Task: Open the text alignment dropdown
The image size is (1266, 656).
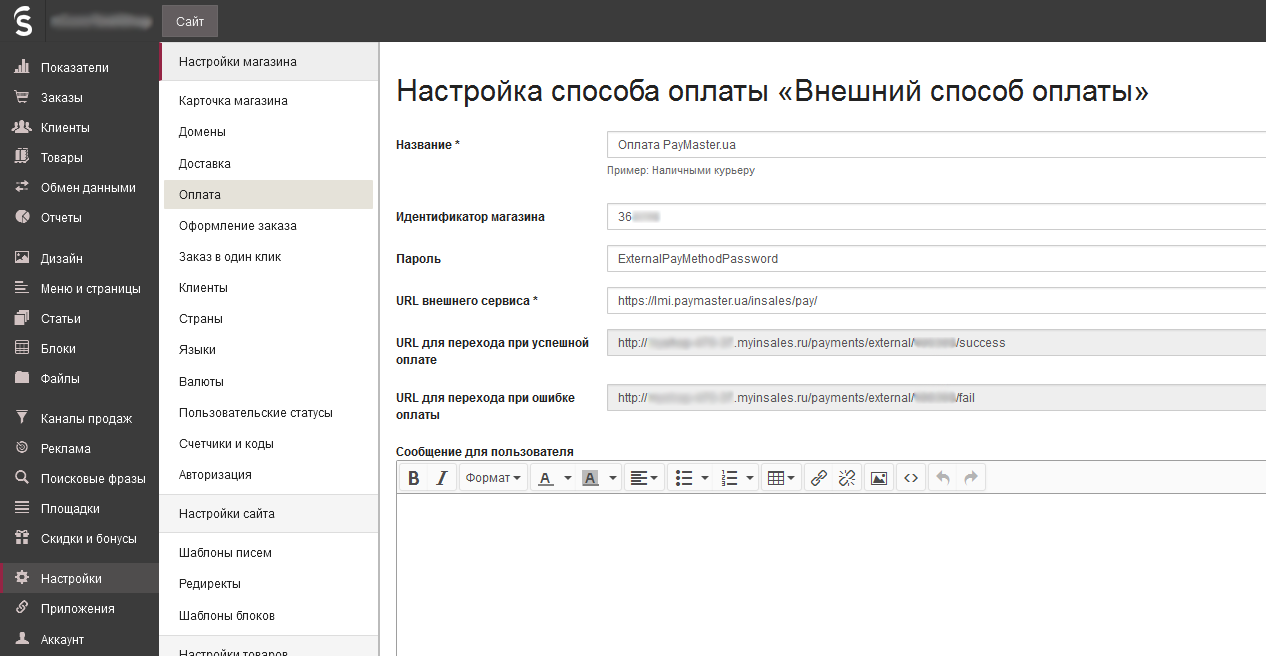Action: pyautogui.click(x=645, y=478)
